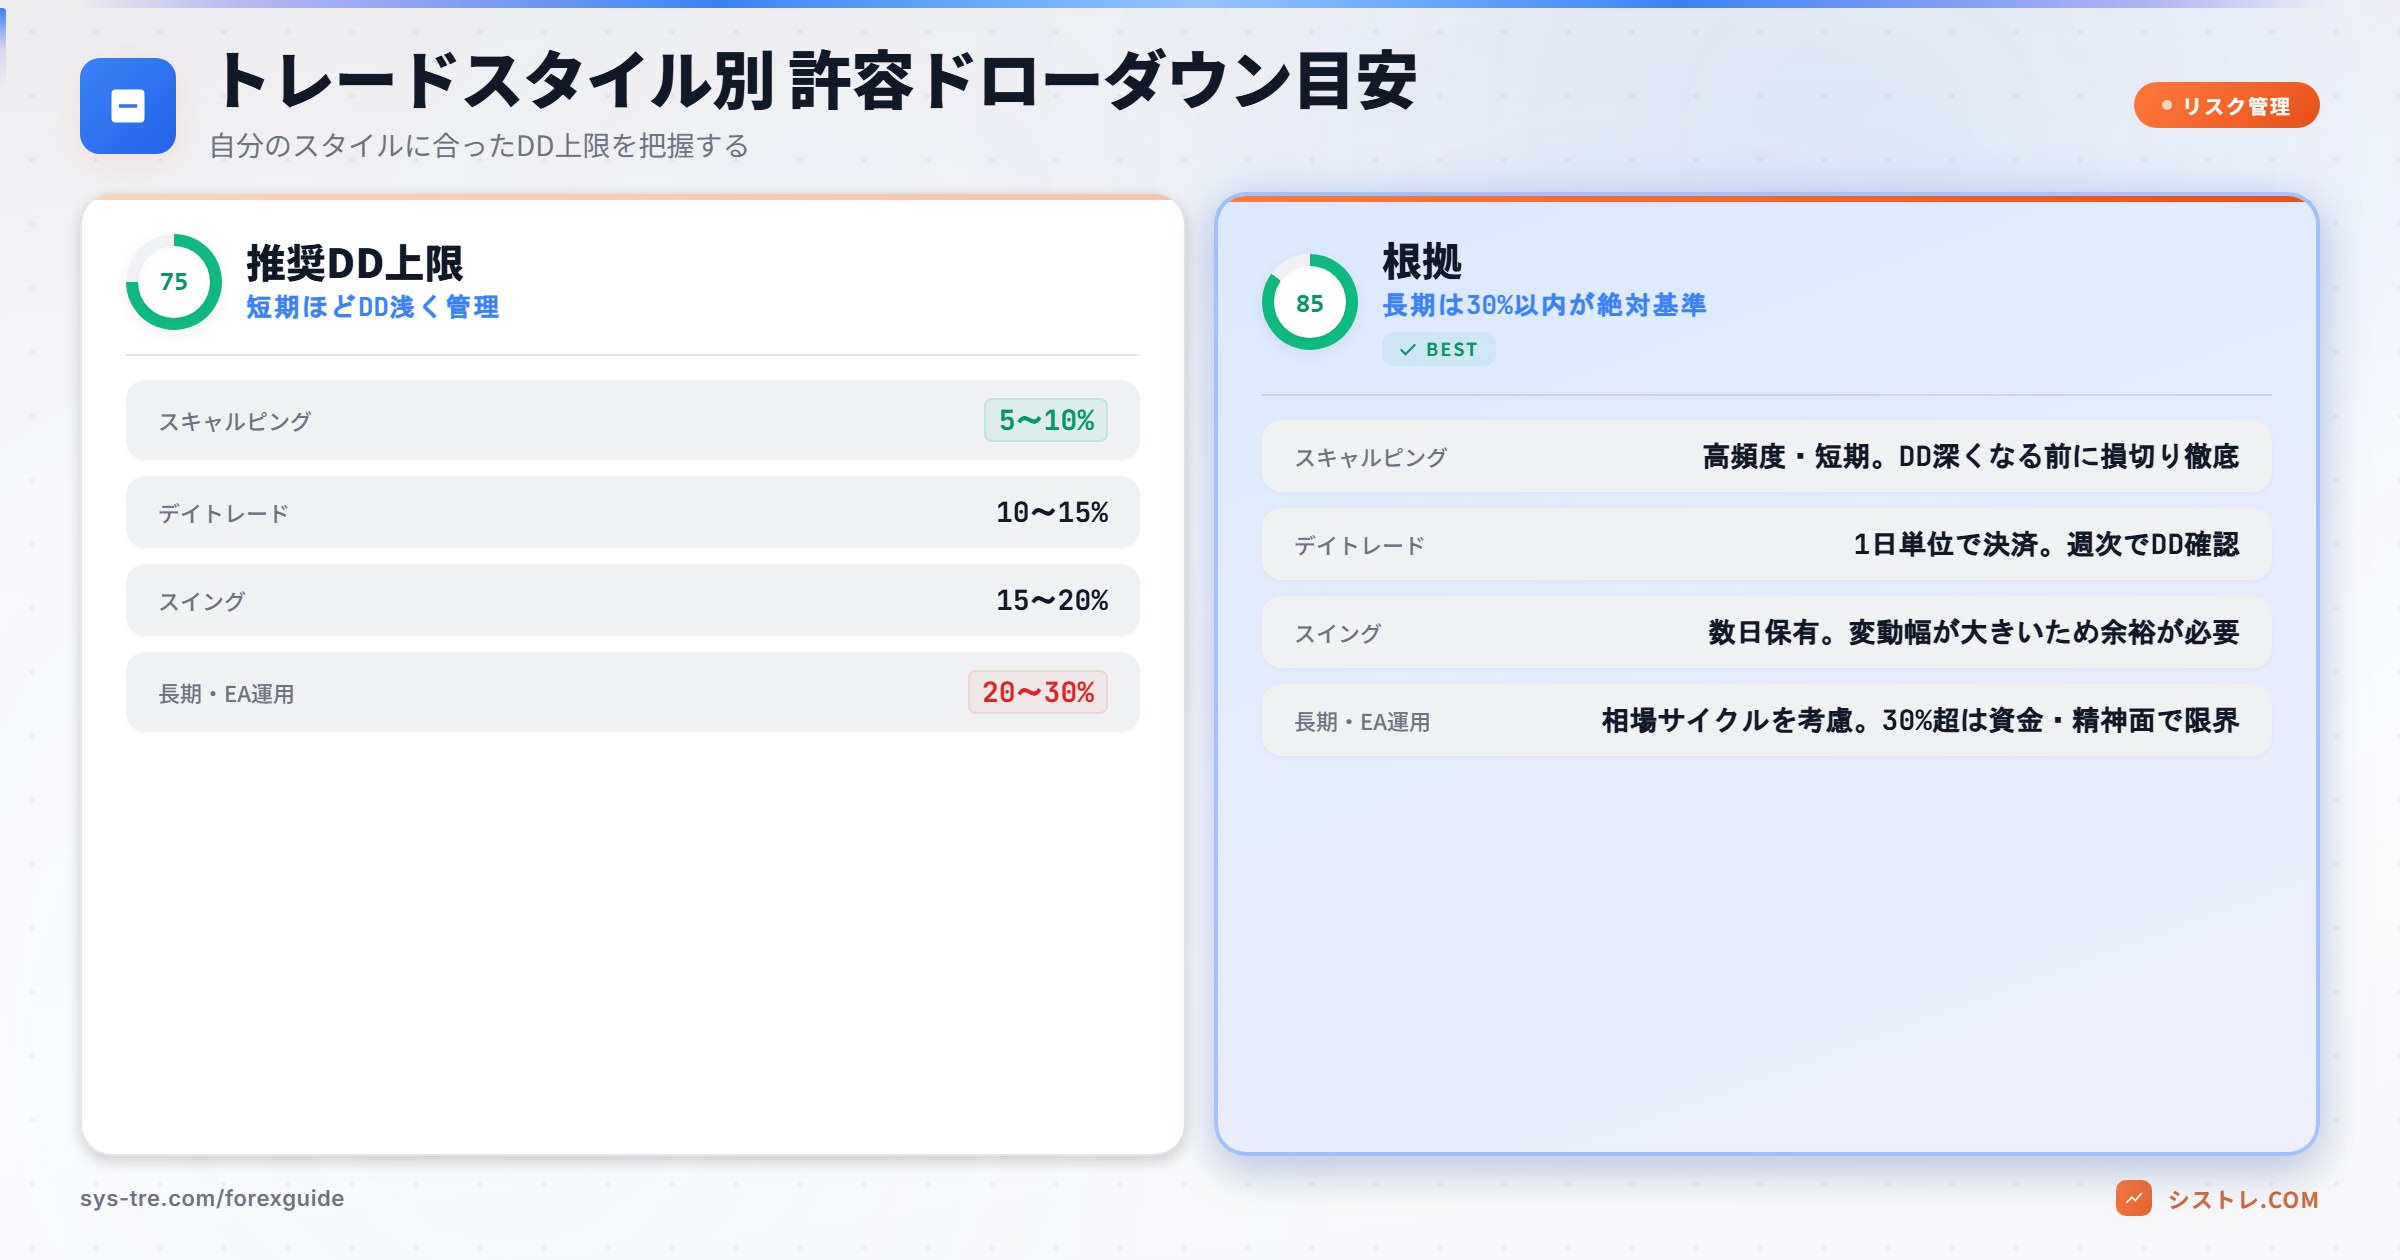Select スイング row in 推奨DD上限 card

pos(633,600)
